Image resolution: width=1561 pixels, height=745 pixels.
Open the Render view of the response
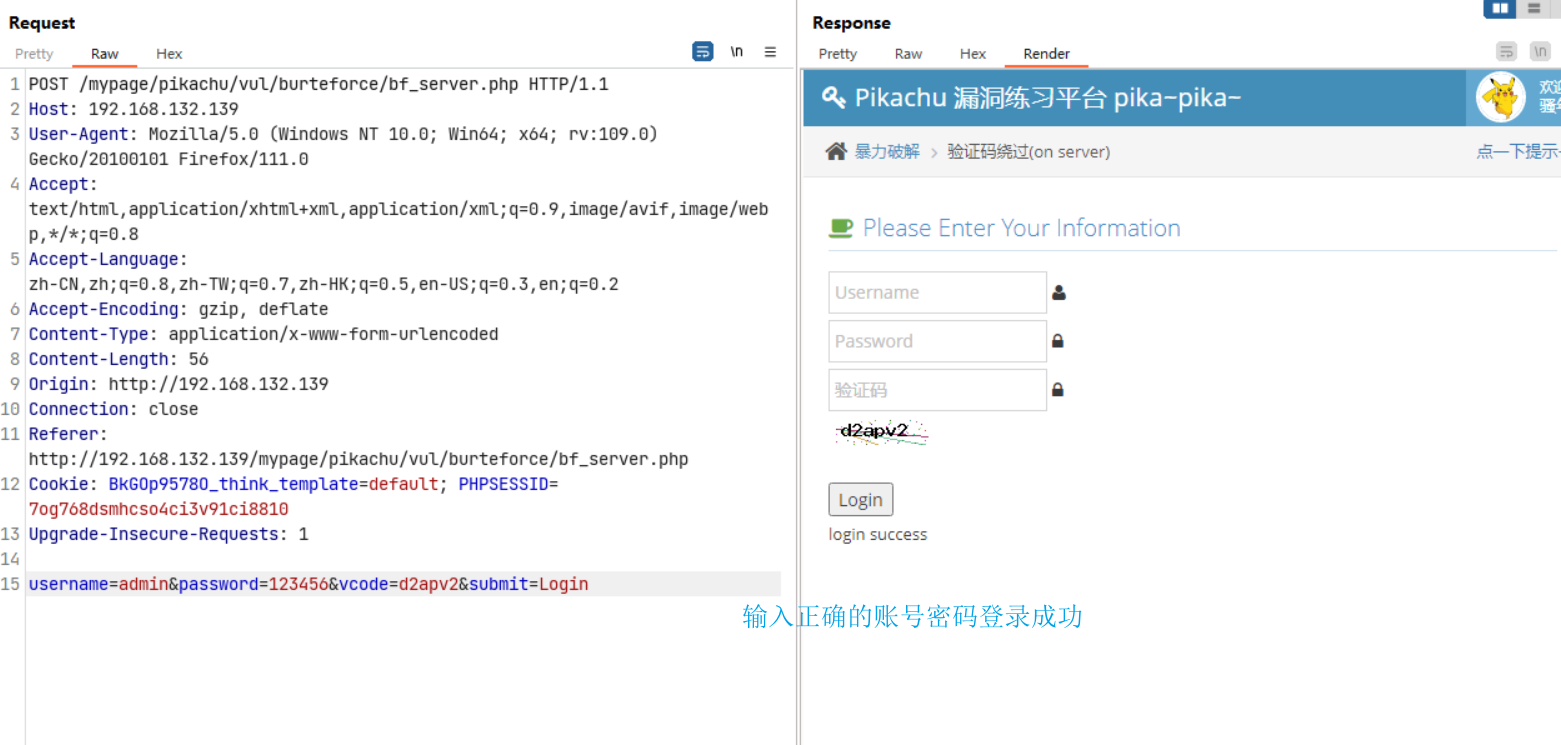coord(1045,53)
